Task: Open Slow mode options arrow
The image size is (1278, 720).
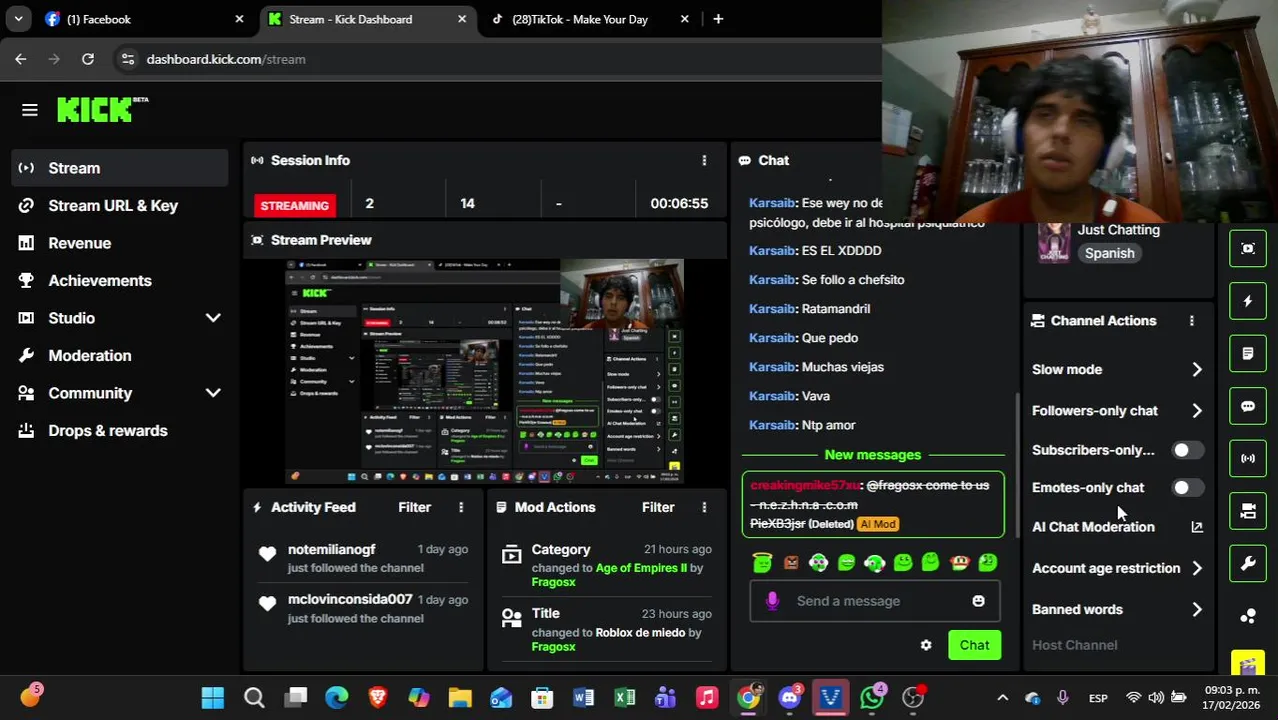Action: tap(1197, 370)
